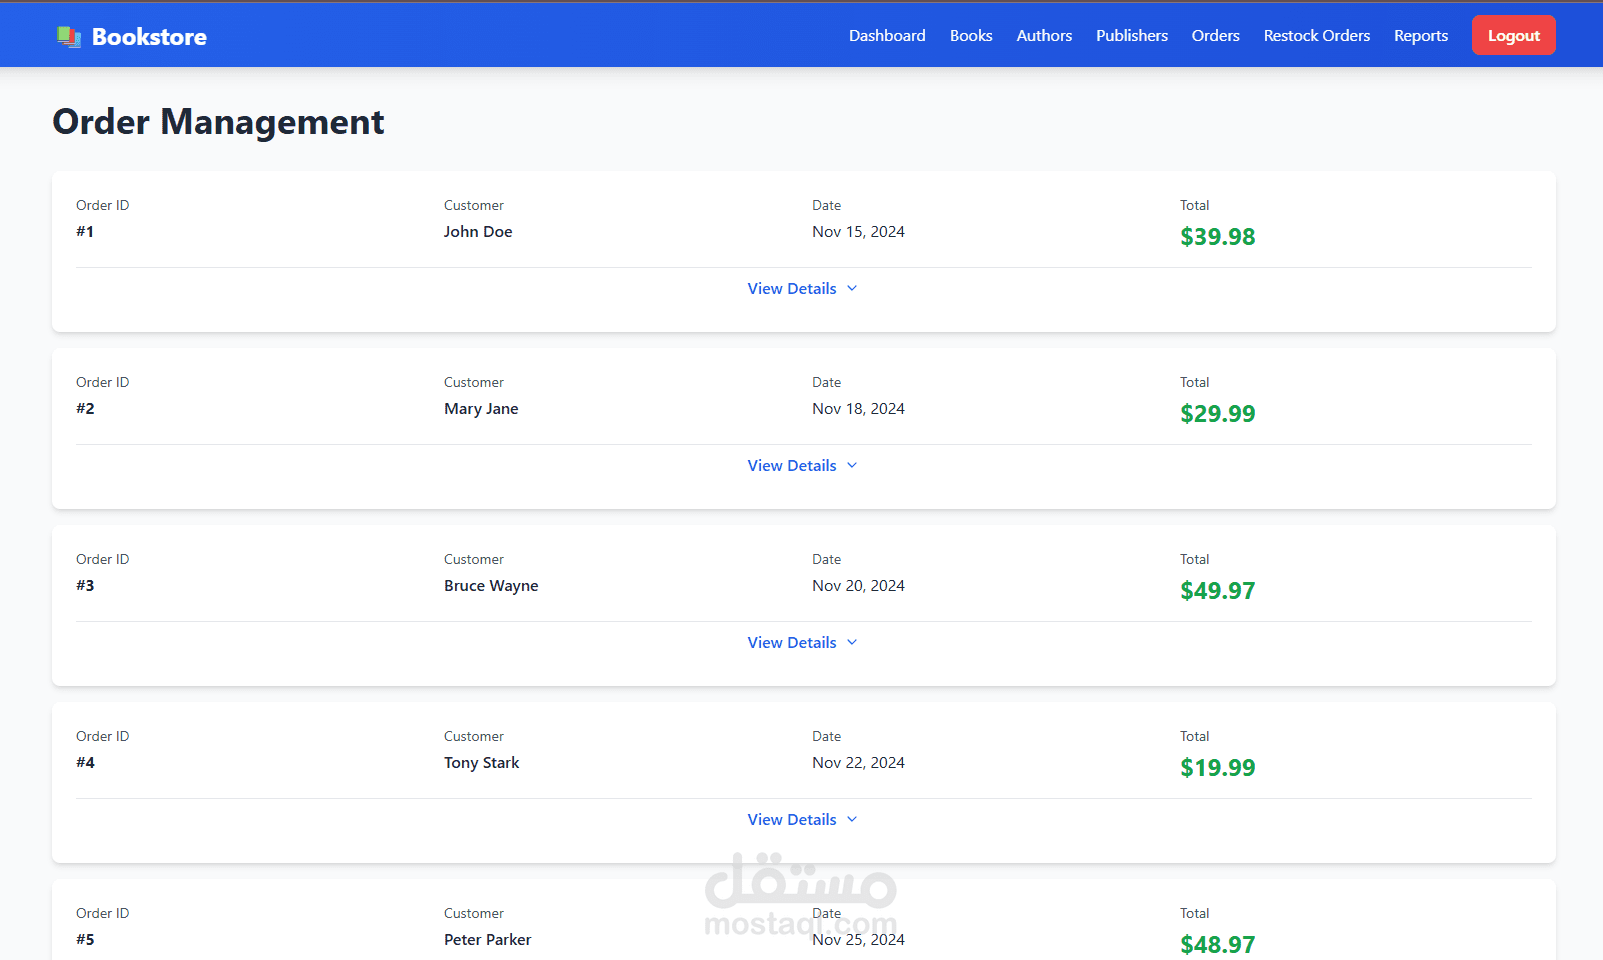Screen dimensions: 1603x960
Task: Click the Bookstore brand name
Action: tap(149, 37)
